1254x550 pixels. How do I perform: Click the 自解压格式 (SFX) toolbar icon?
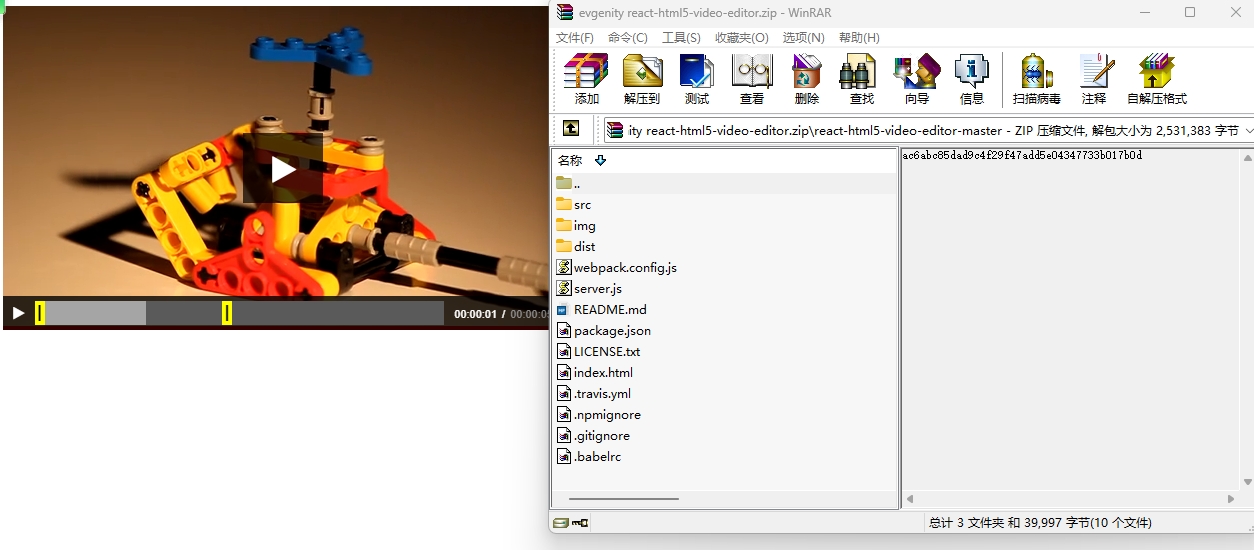pyautogui.click(x=1156, y=72)
